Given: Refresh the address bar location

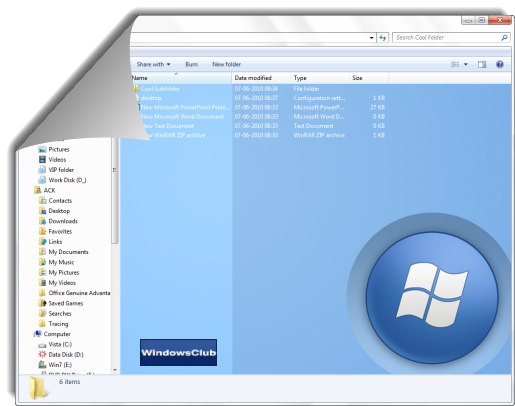Looking at the screenshot, I should point(383,38).
